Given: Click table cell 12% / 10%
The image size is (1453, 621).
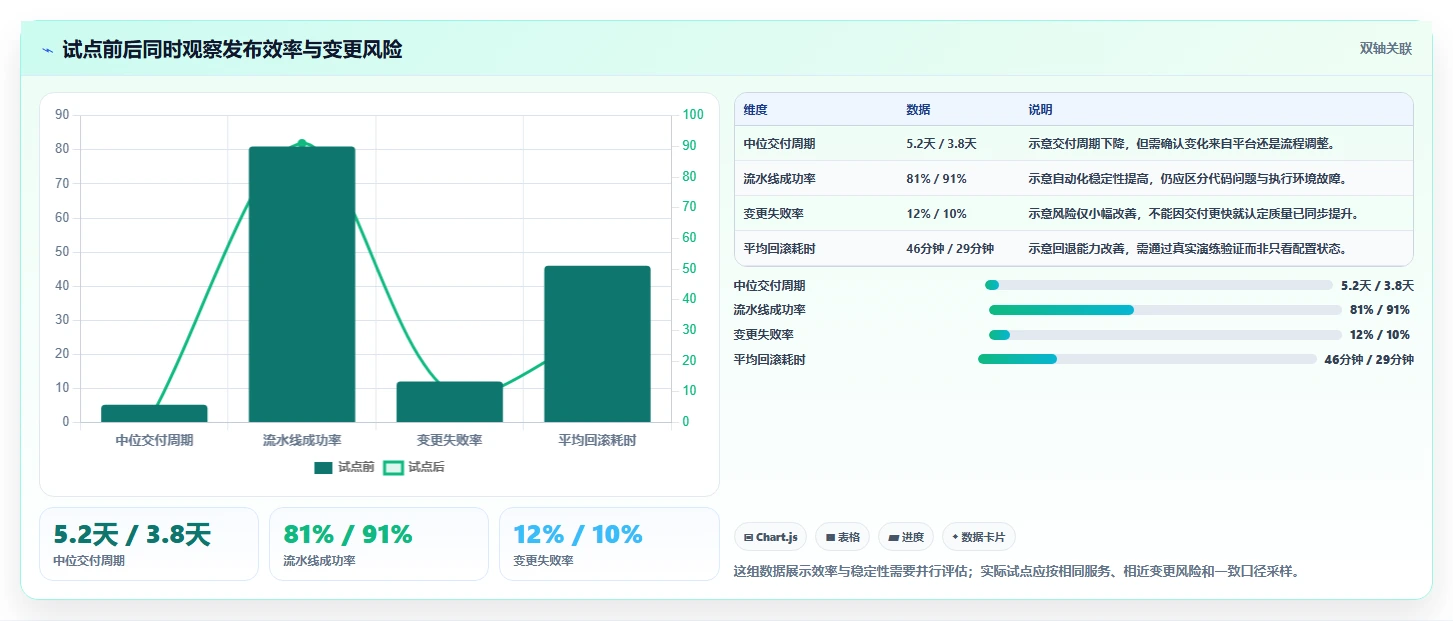Looking at the screenshot, I should click(936, 214).
